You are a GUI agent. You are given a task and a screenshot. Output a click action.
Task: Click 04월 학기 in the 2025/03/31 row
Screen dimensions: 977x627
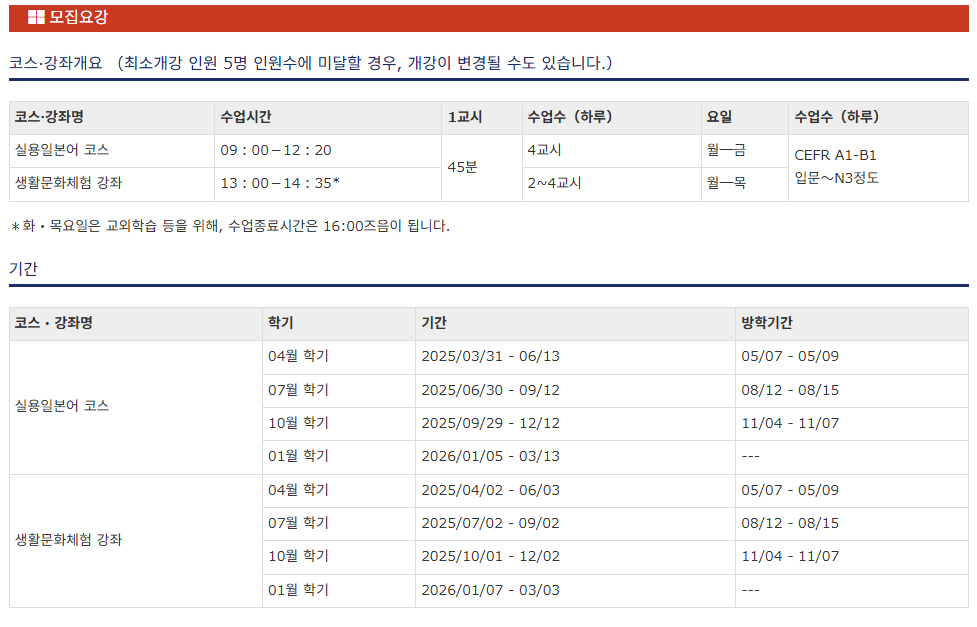[298, 356]
